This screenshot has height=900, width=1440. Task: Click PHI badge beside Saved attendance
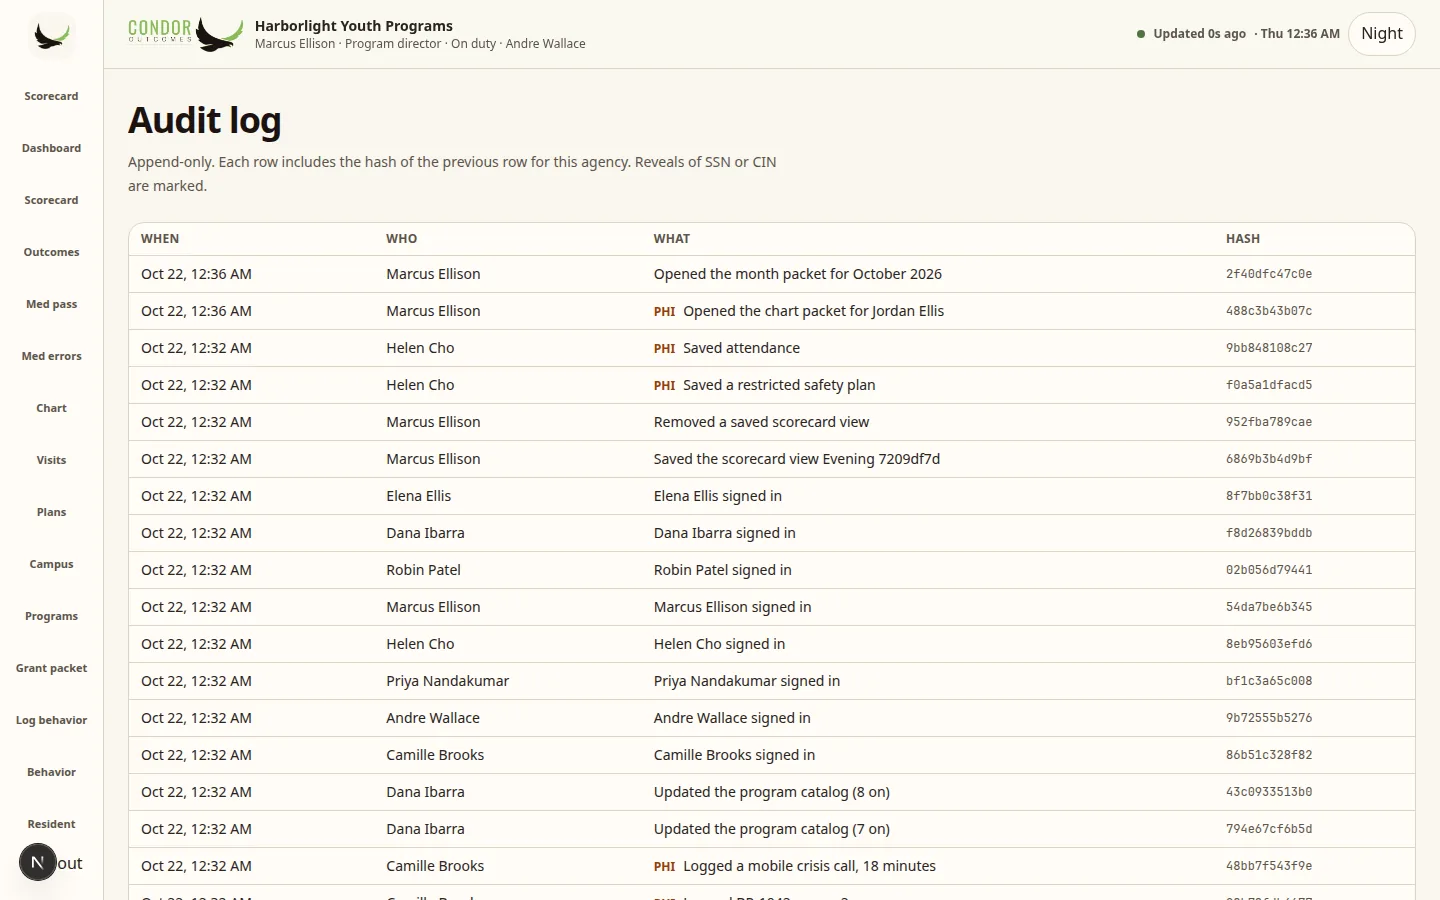(x=664, y=349)
